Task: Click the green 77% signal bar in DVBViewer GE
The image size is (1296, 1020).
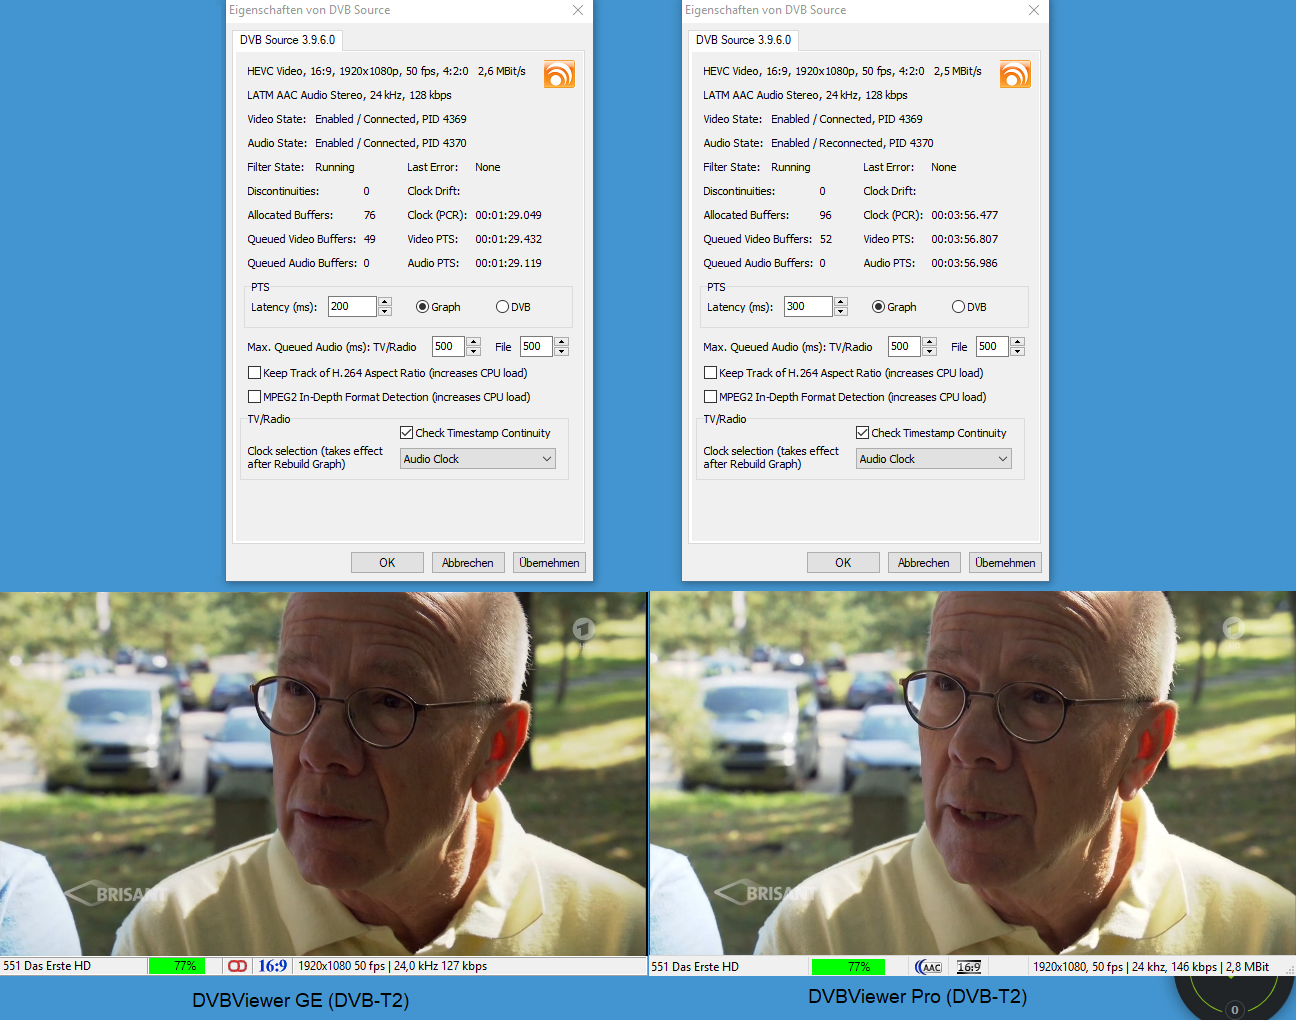Action: point(177,966)
